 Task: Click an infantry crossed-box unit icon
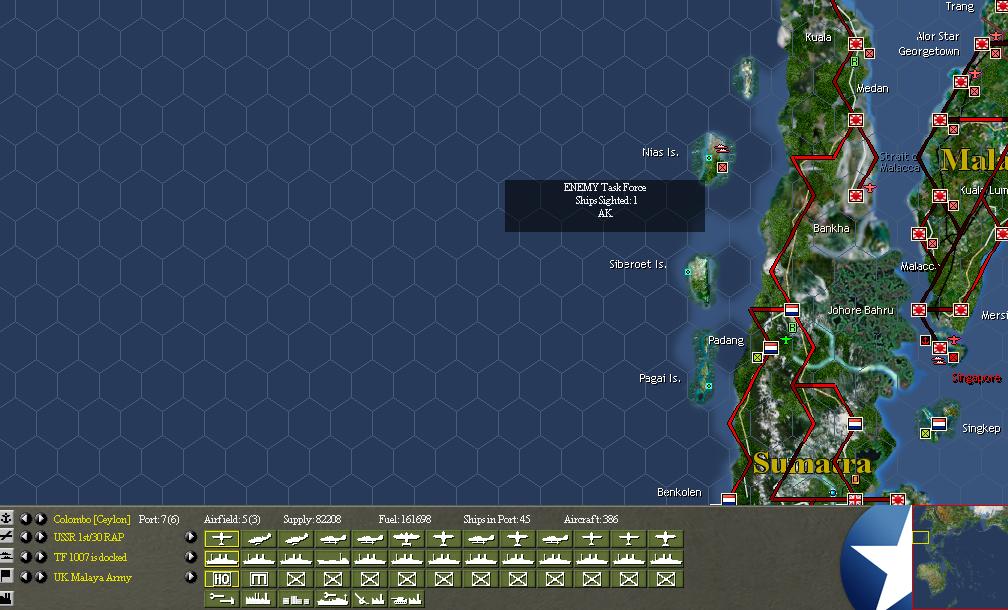click(295, 578)
